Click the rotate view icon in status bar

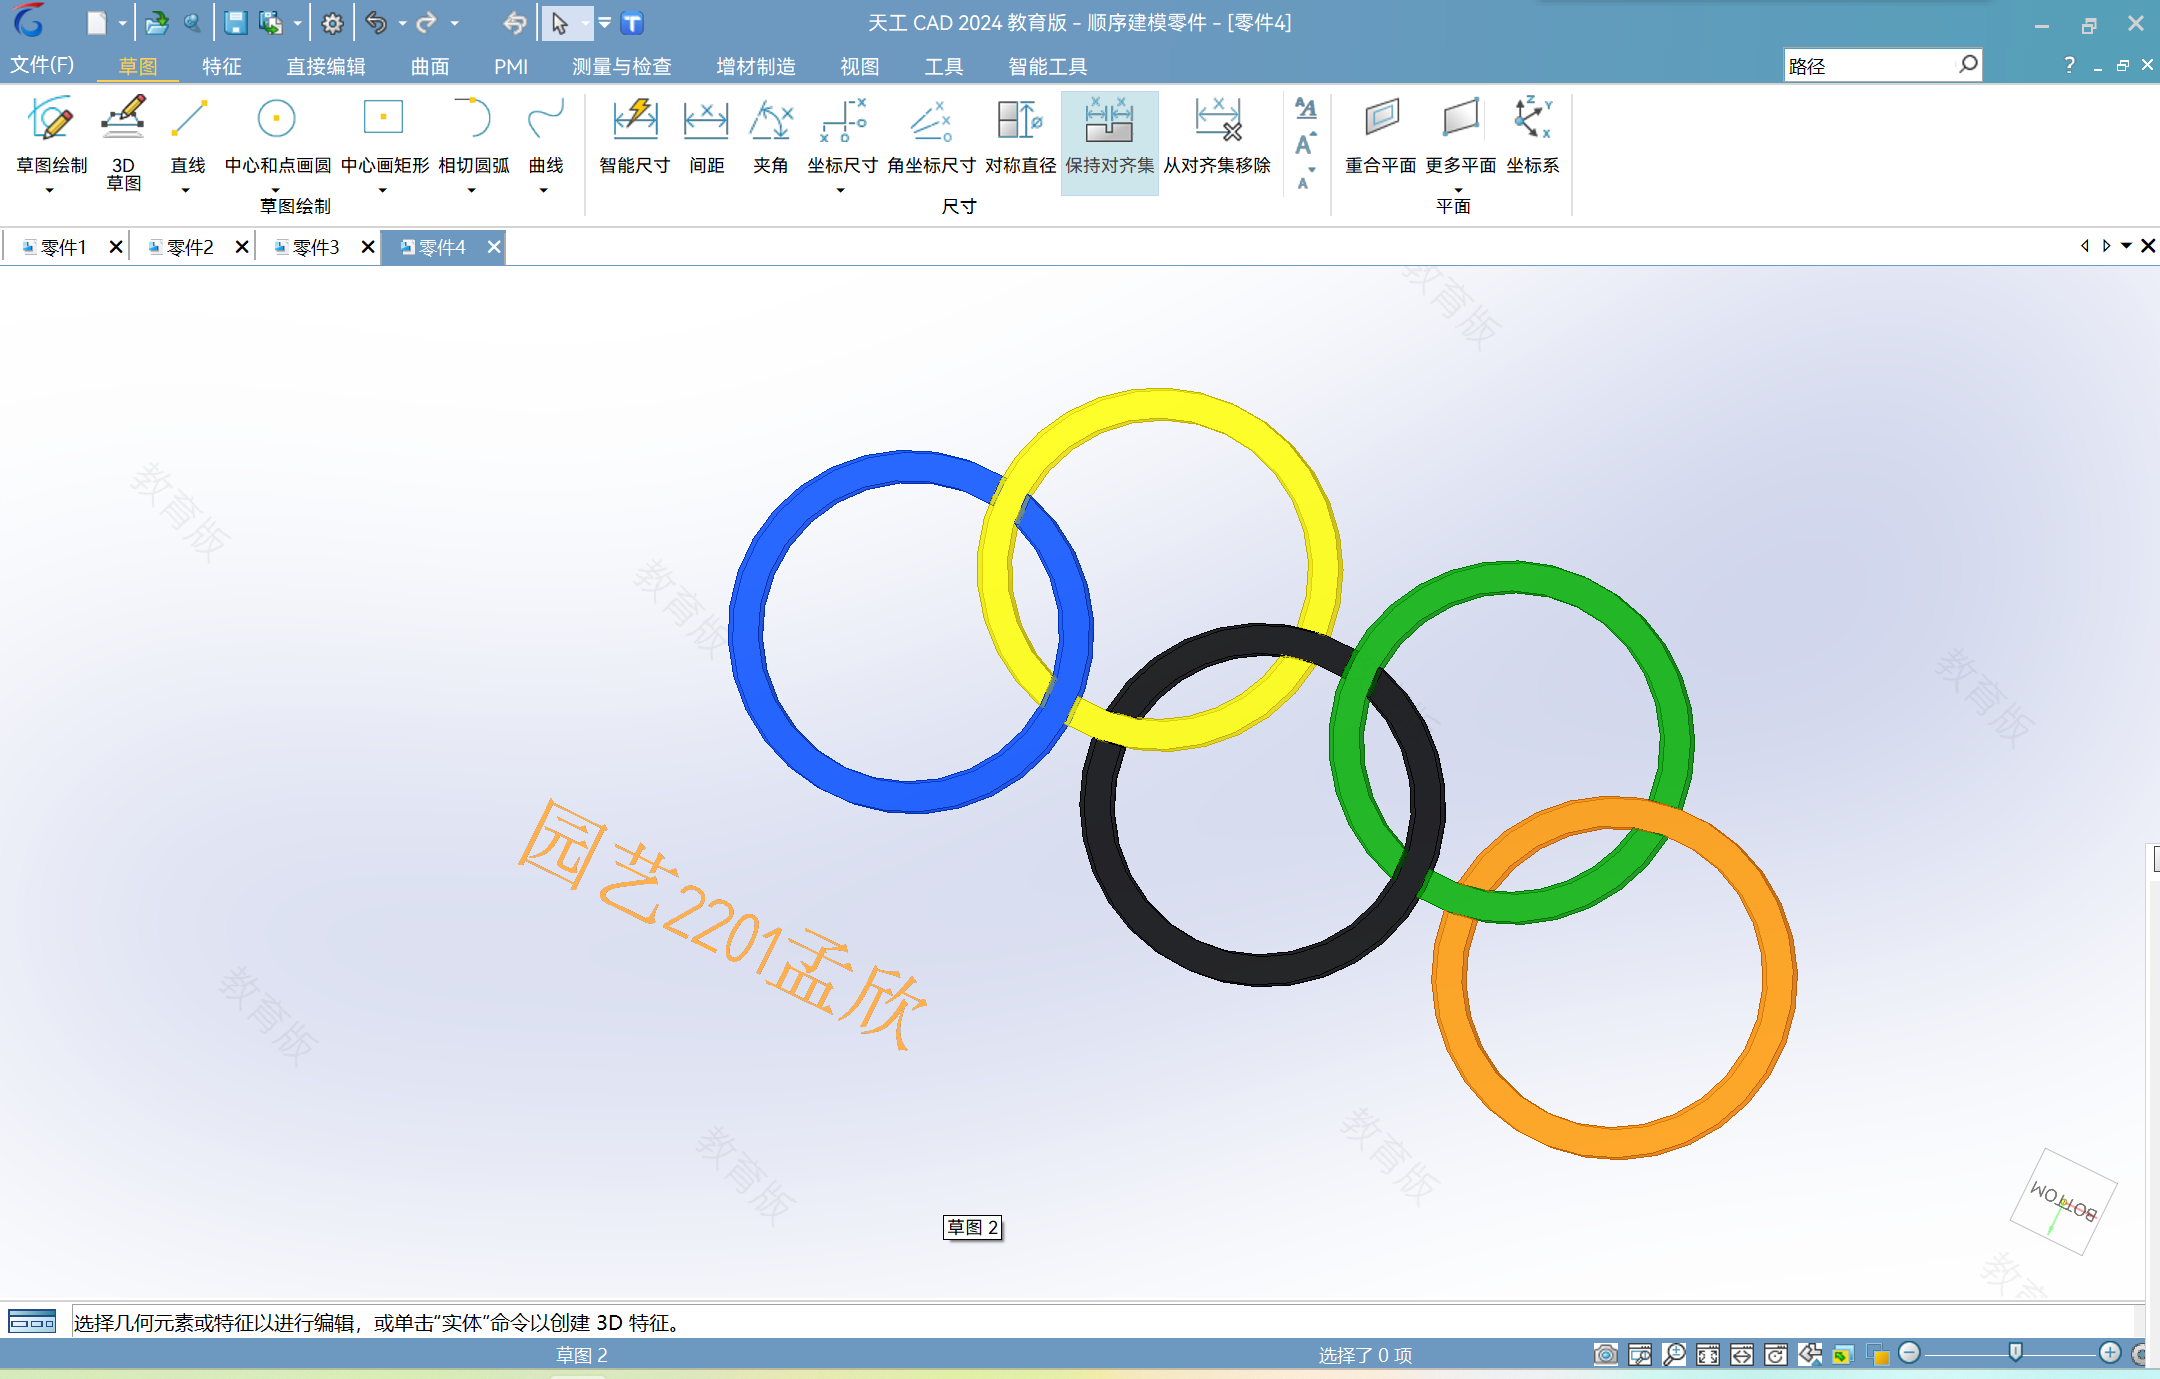1776,1354
